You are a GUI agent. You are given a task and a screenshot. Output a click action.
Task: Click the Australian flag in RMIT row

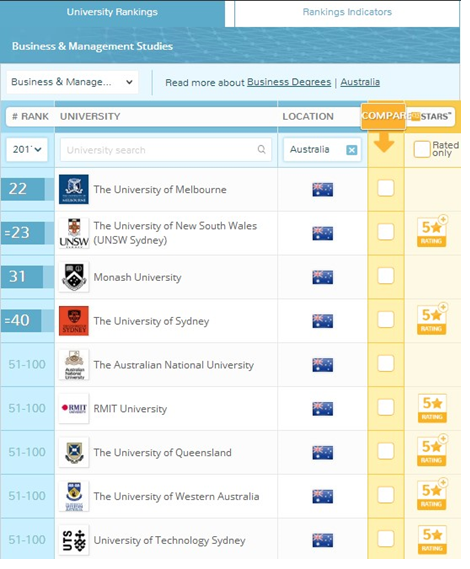[x=322, y=409]
